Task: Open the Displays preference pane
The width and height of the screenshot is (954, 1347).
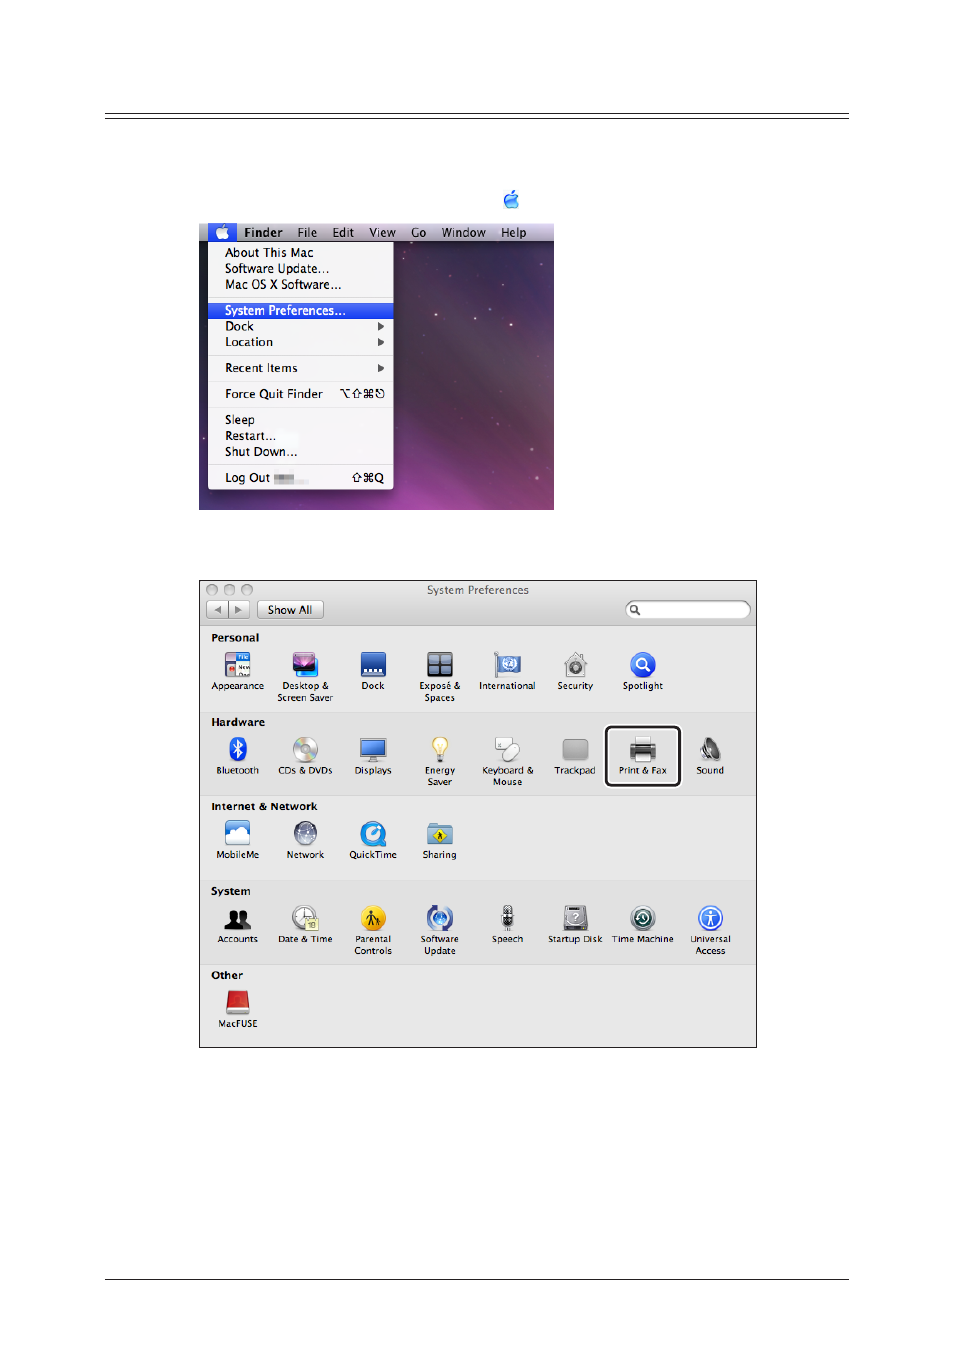Action: click(373, 756)
